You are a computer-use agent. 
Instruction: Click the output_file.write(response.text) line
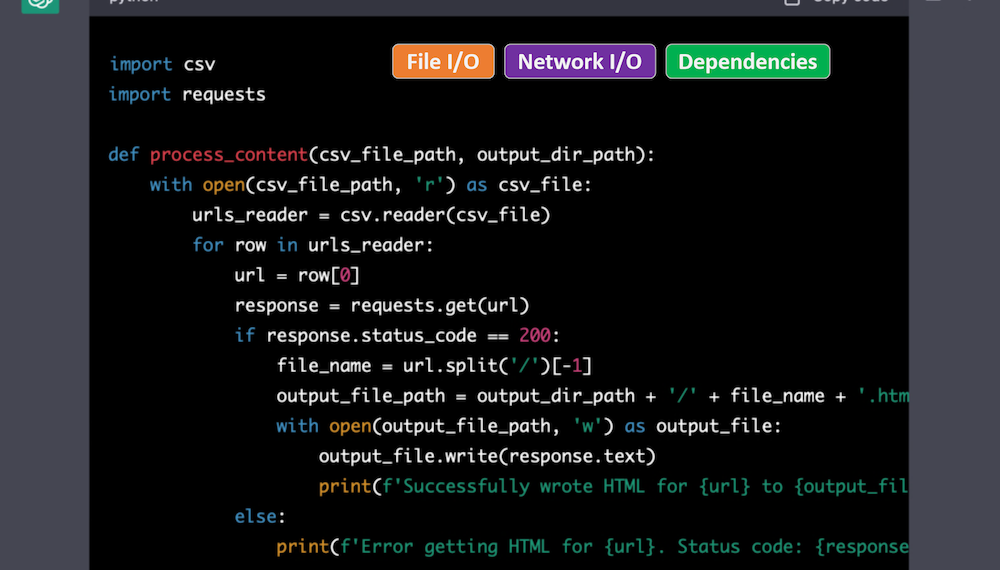487,456
